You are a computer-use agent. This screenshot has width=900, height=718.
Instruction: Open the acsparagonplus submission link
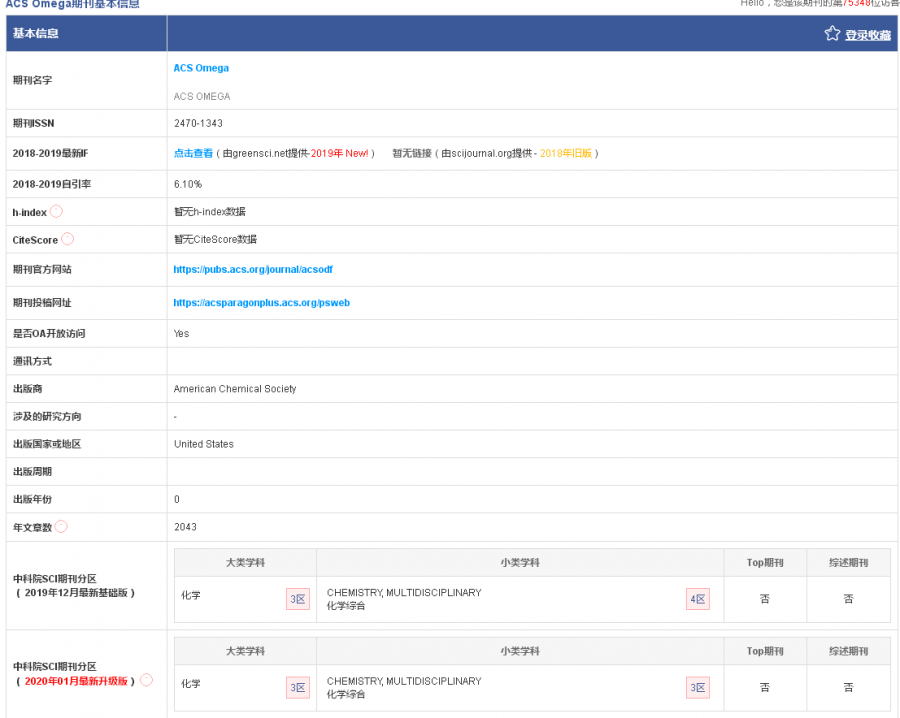[261, 303]
